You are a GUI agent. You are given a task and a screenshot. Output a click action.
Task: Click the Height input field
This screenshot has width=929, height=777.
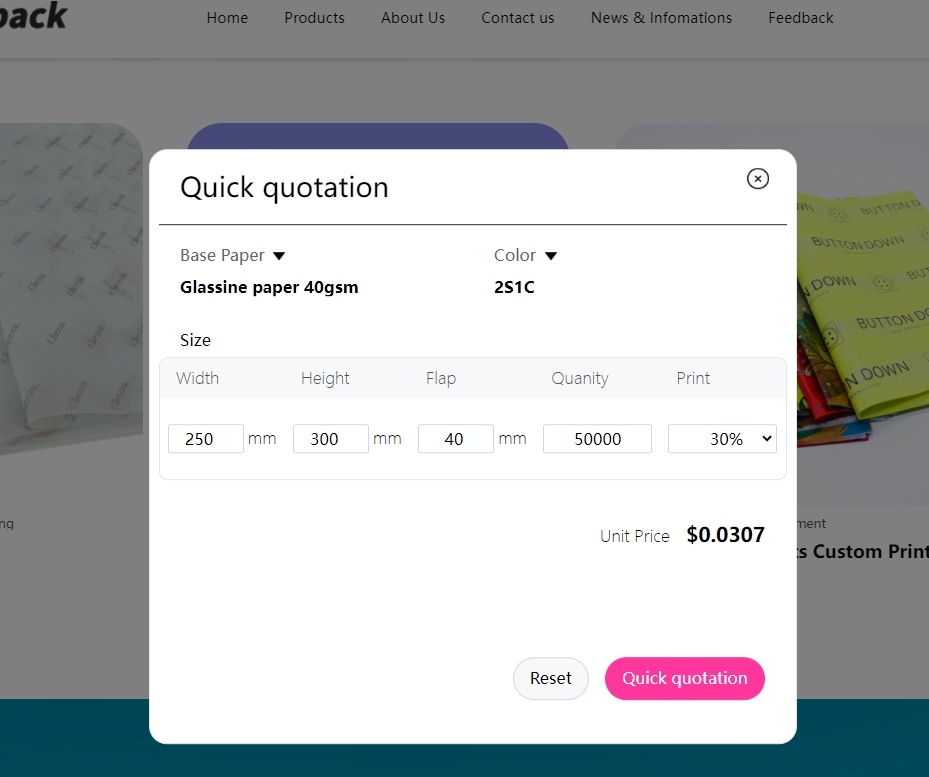[x=331, y=439]
